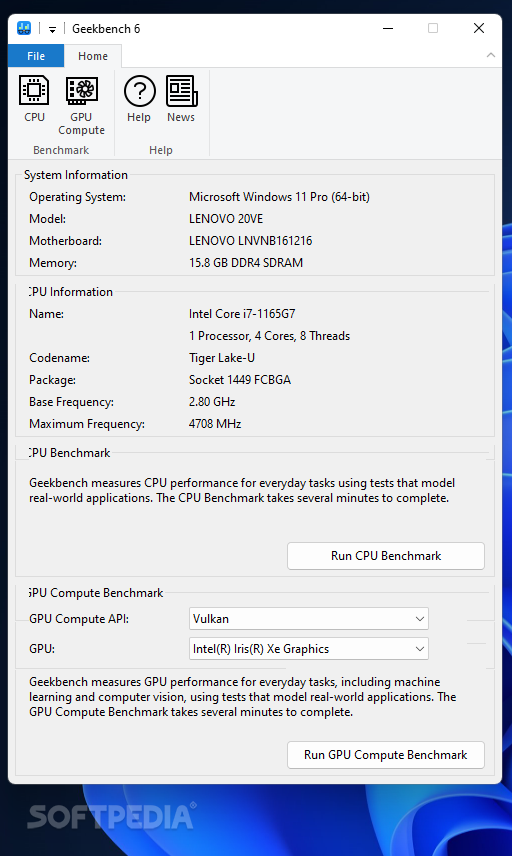
Task: Click the 'Maximum Frequency:' label
Action: coord(87,424)
